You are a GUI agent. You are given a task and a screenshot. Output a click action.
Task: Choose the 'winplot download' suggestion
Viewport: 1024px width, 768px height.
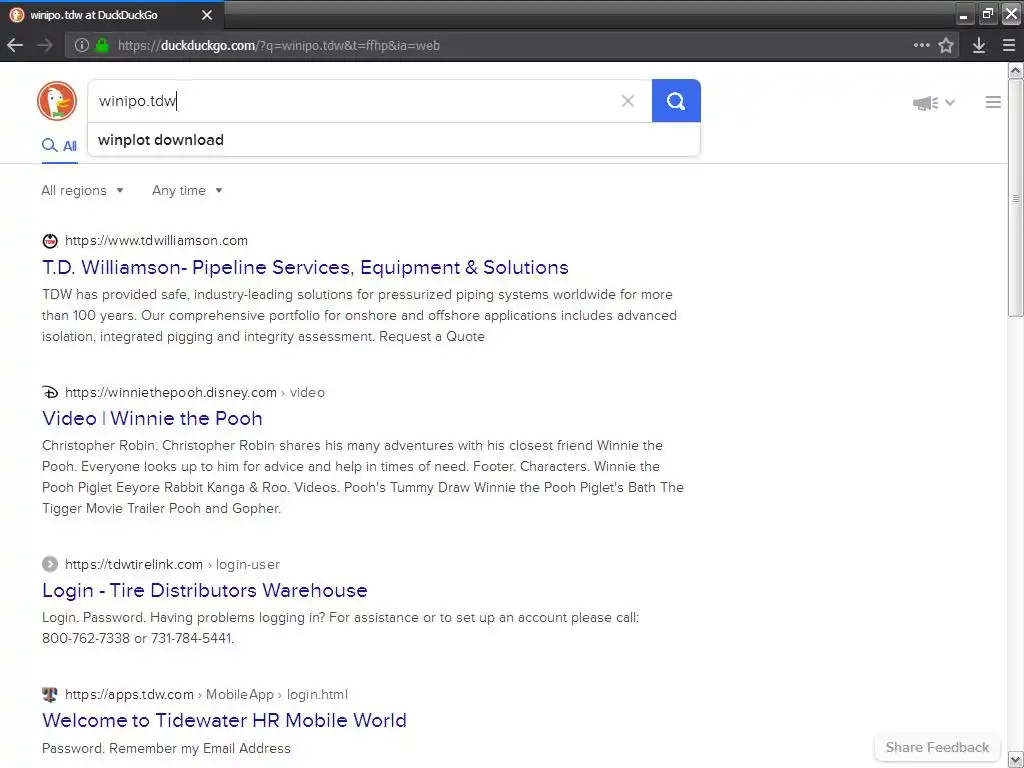[x=394, y=140]
